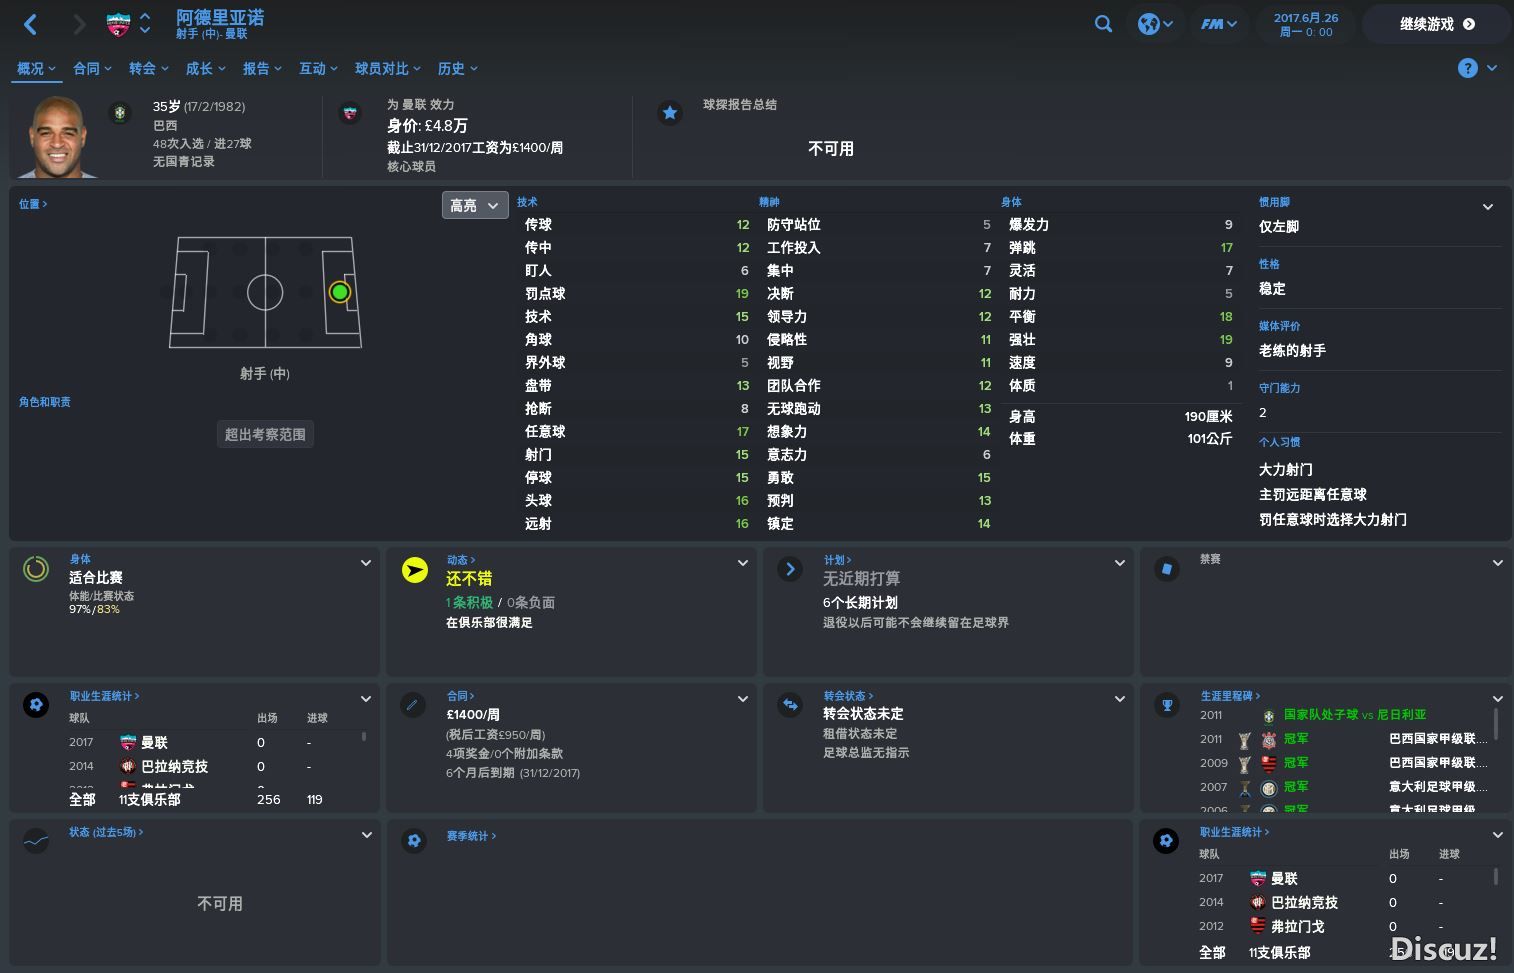
Task: Click the Continue Game button (继续游戏)
Action: coord(1437,24)
